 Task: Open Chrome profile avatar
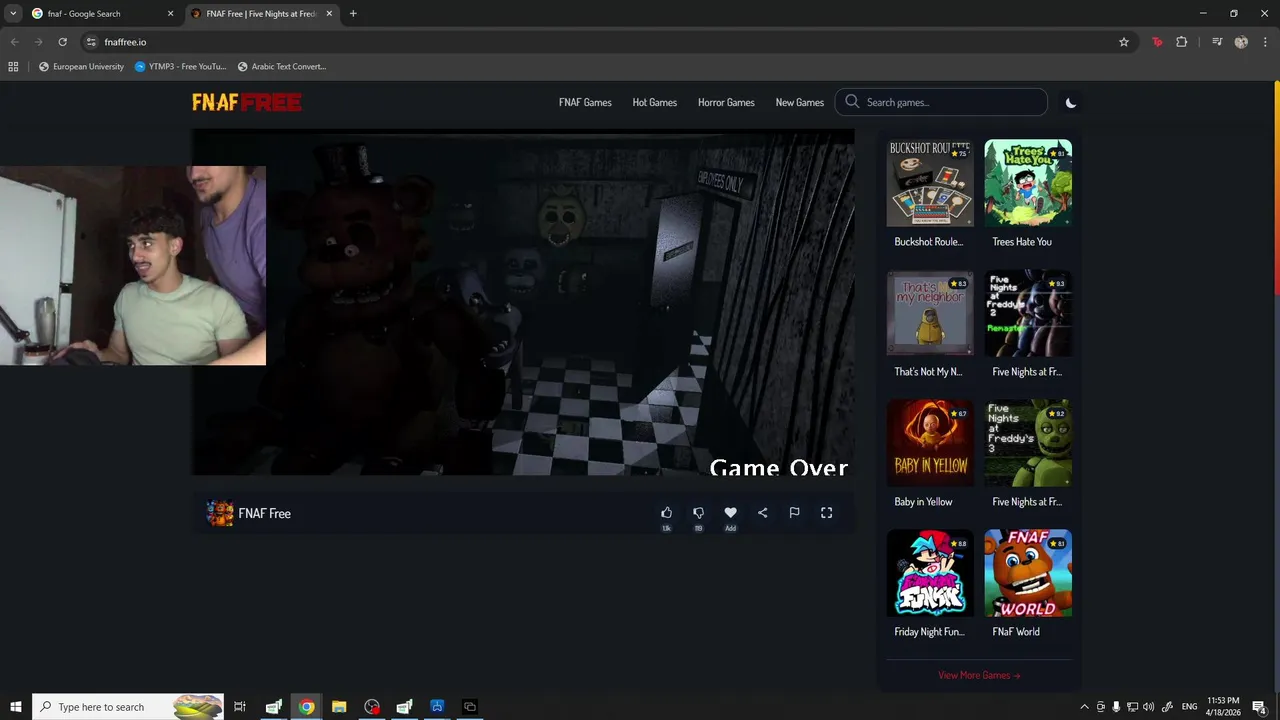(1241, 42)
